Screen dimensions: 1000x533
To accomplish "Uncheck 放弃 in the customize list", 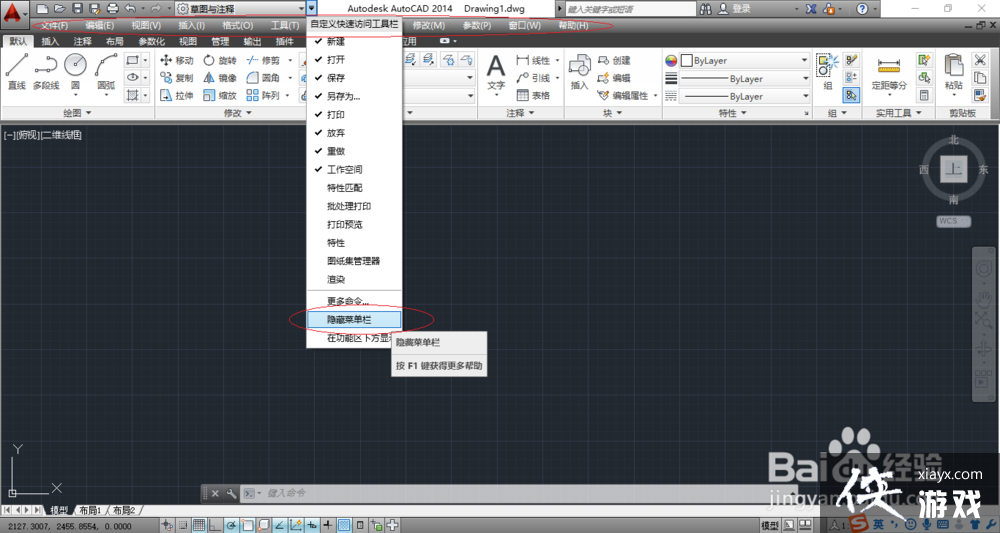I will tap(355, 133).
